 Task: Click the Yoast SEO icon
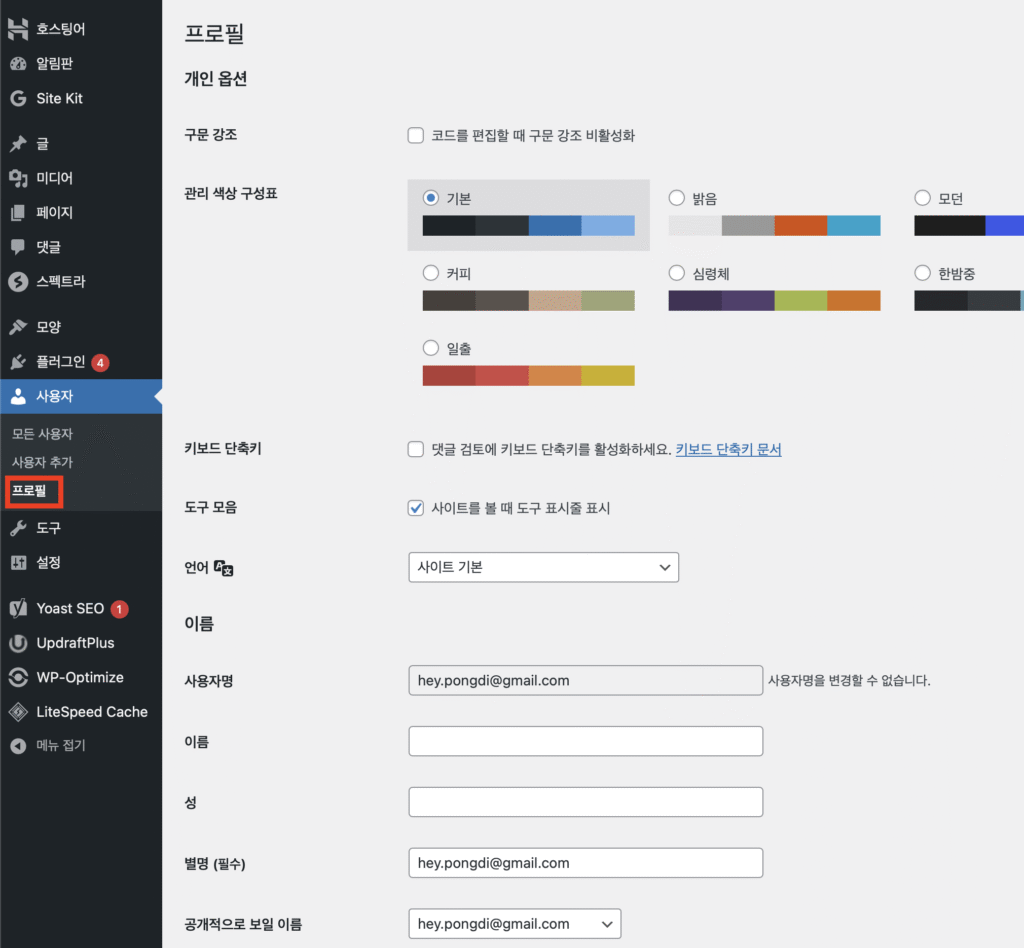pos(18,608)
